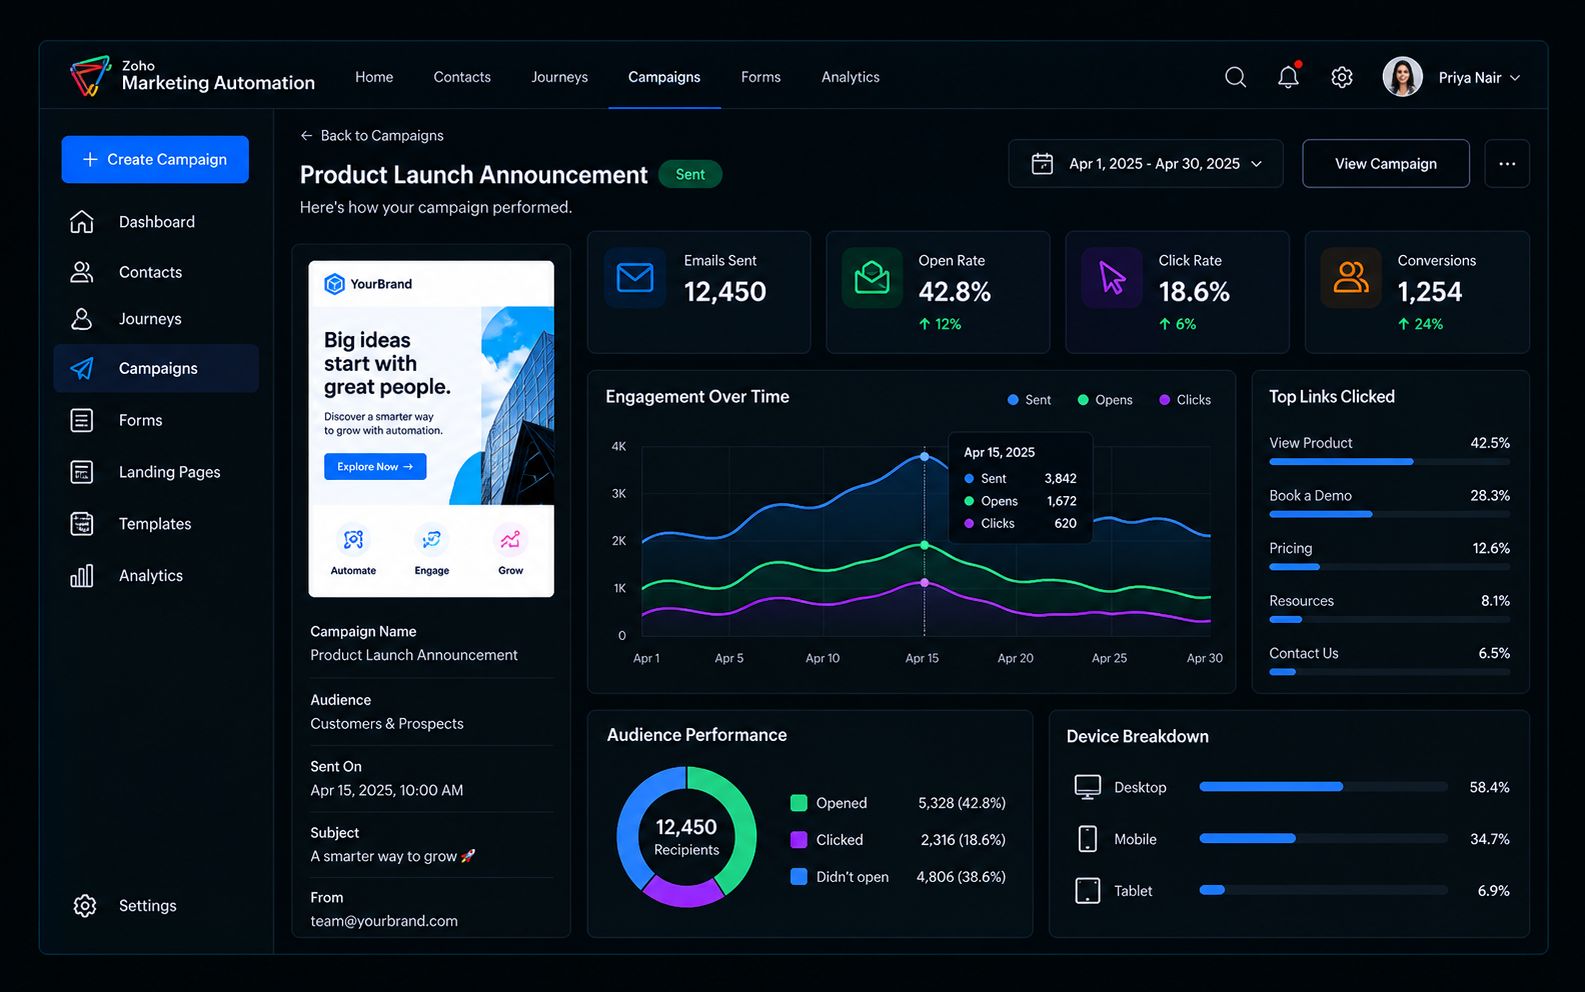
Task: Click the Conversions people icon
Action: (x=1351, y=277)
